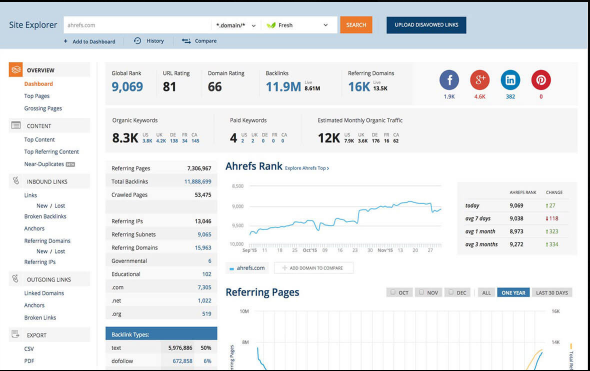
Task: Click the Google Plus icon
Action: click(480, 80)
